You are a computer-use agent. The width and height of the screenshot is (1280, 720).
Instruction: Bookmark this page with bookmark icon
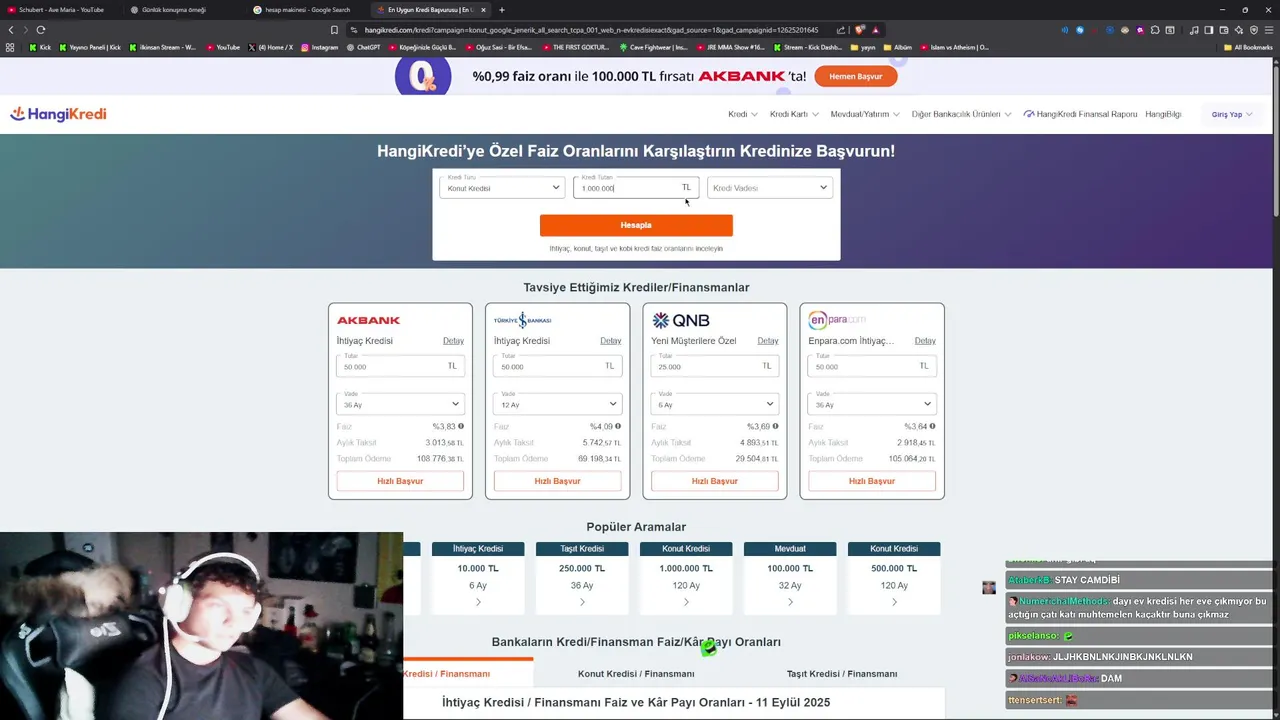334,30
